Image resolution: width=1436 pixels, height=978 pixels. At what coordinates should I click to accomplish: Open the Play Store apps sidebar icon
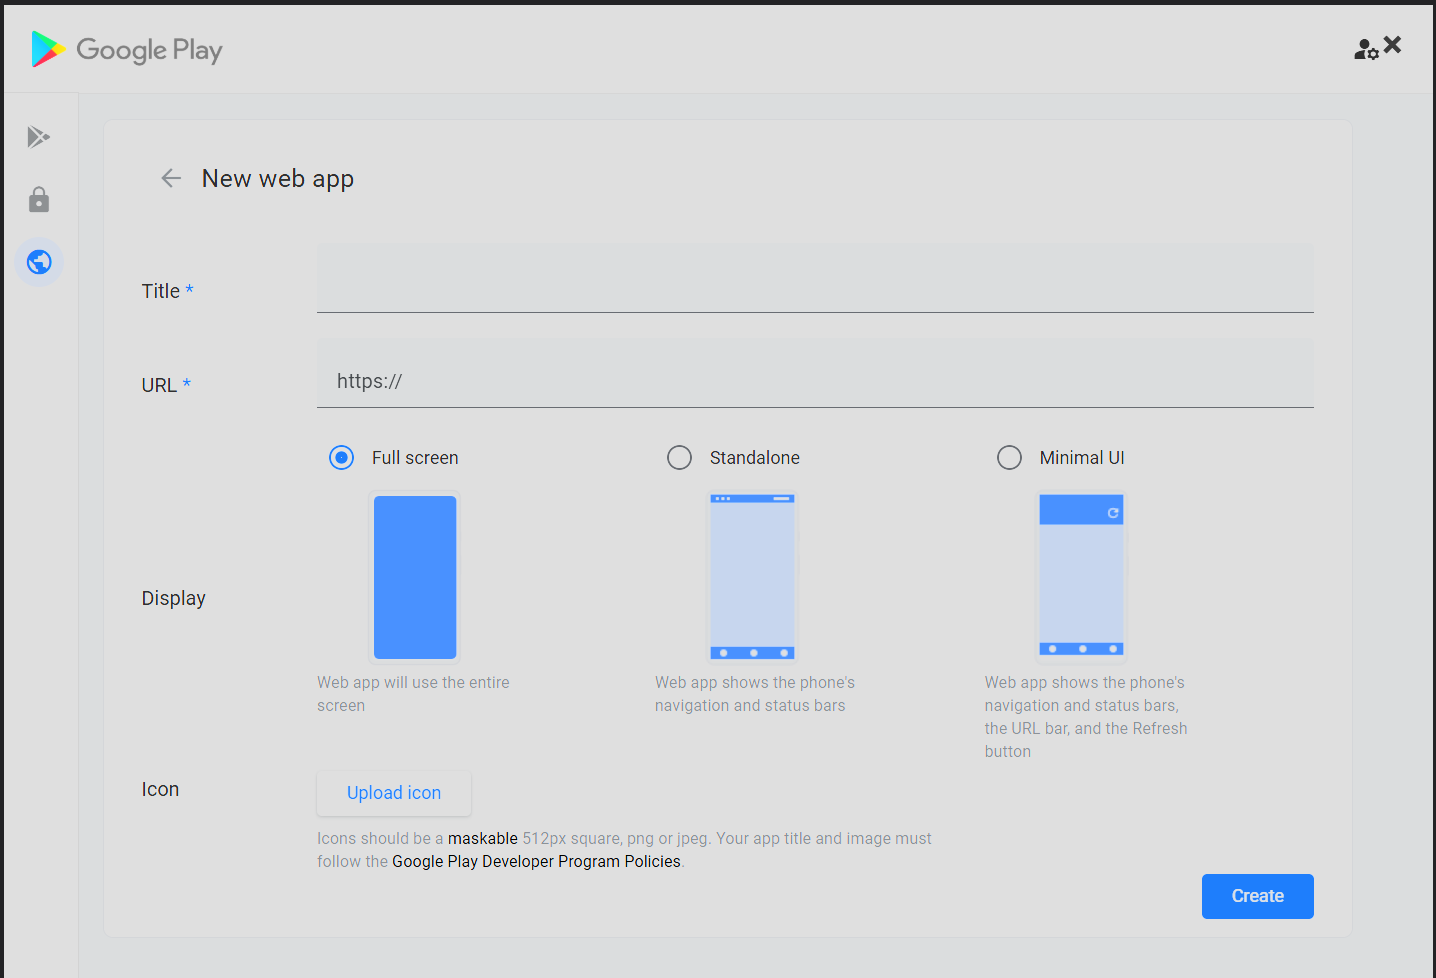tap(39, 137)
